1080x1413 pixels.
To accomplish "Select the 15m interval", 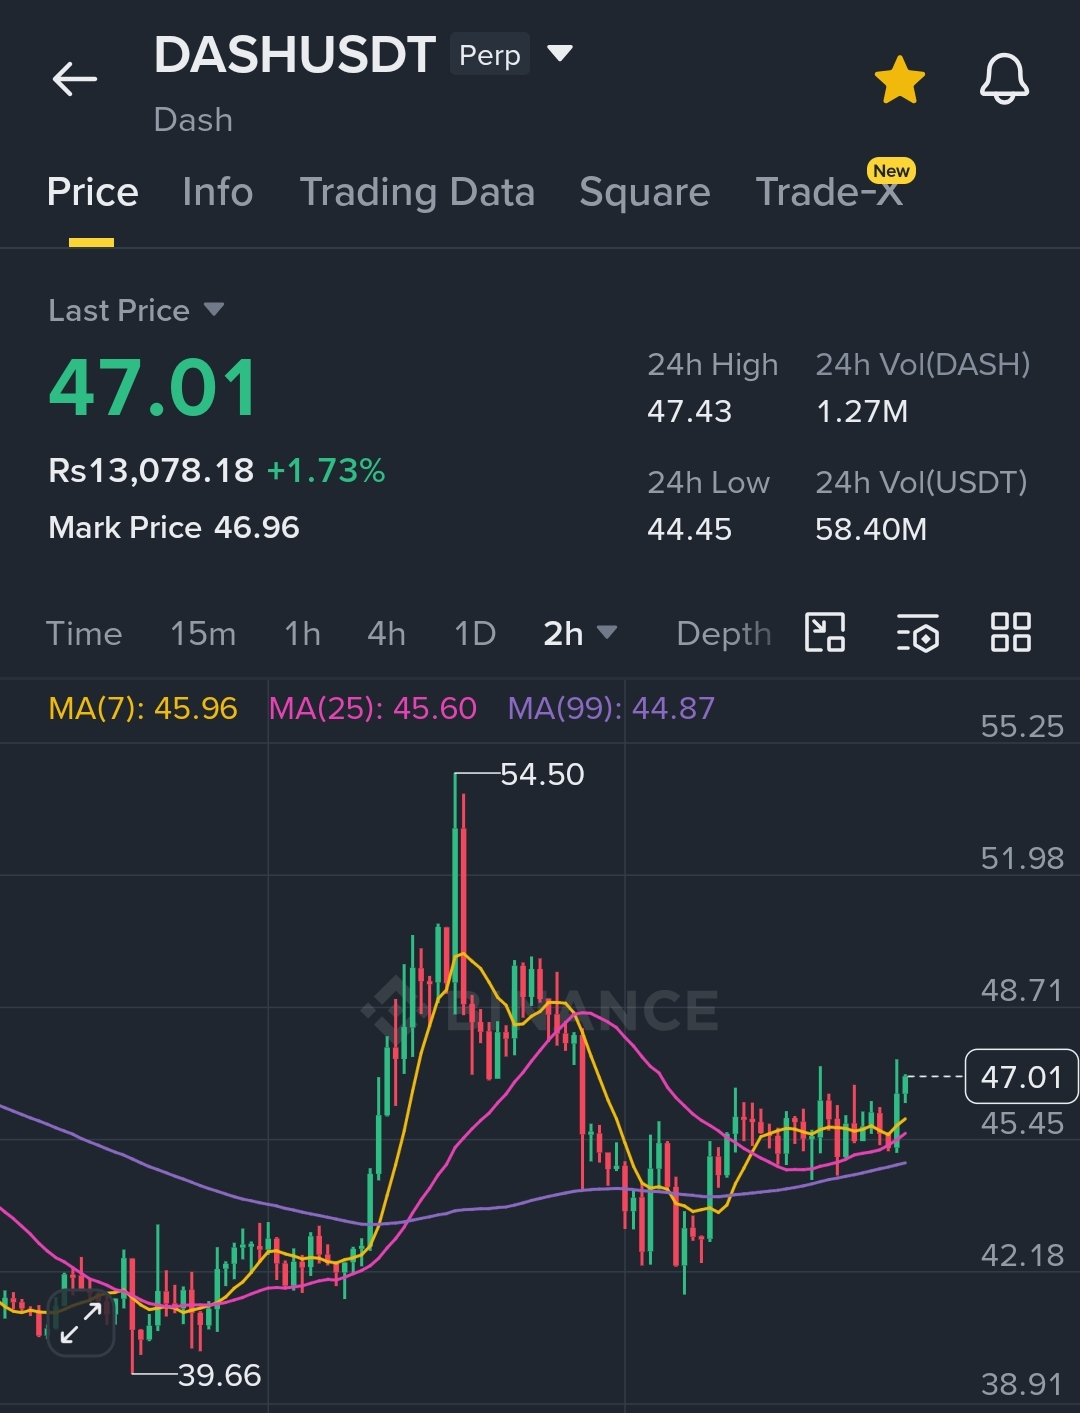I will click(x=203, y=634).
